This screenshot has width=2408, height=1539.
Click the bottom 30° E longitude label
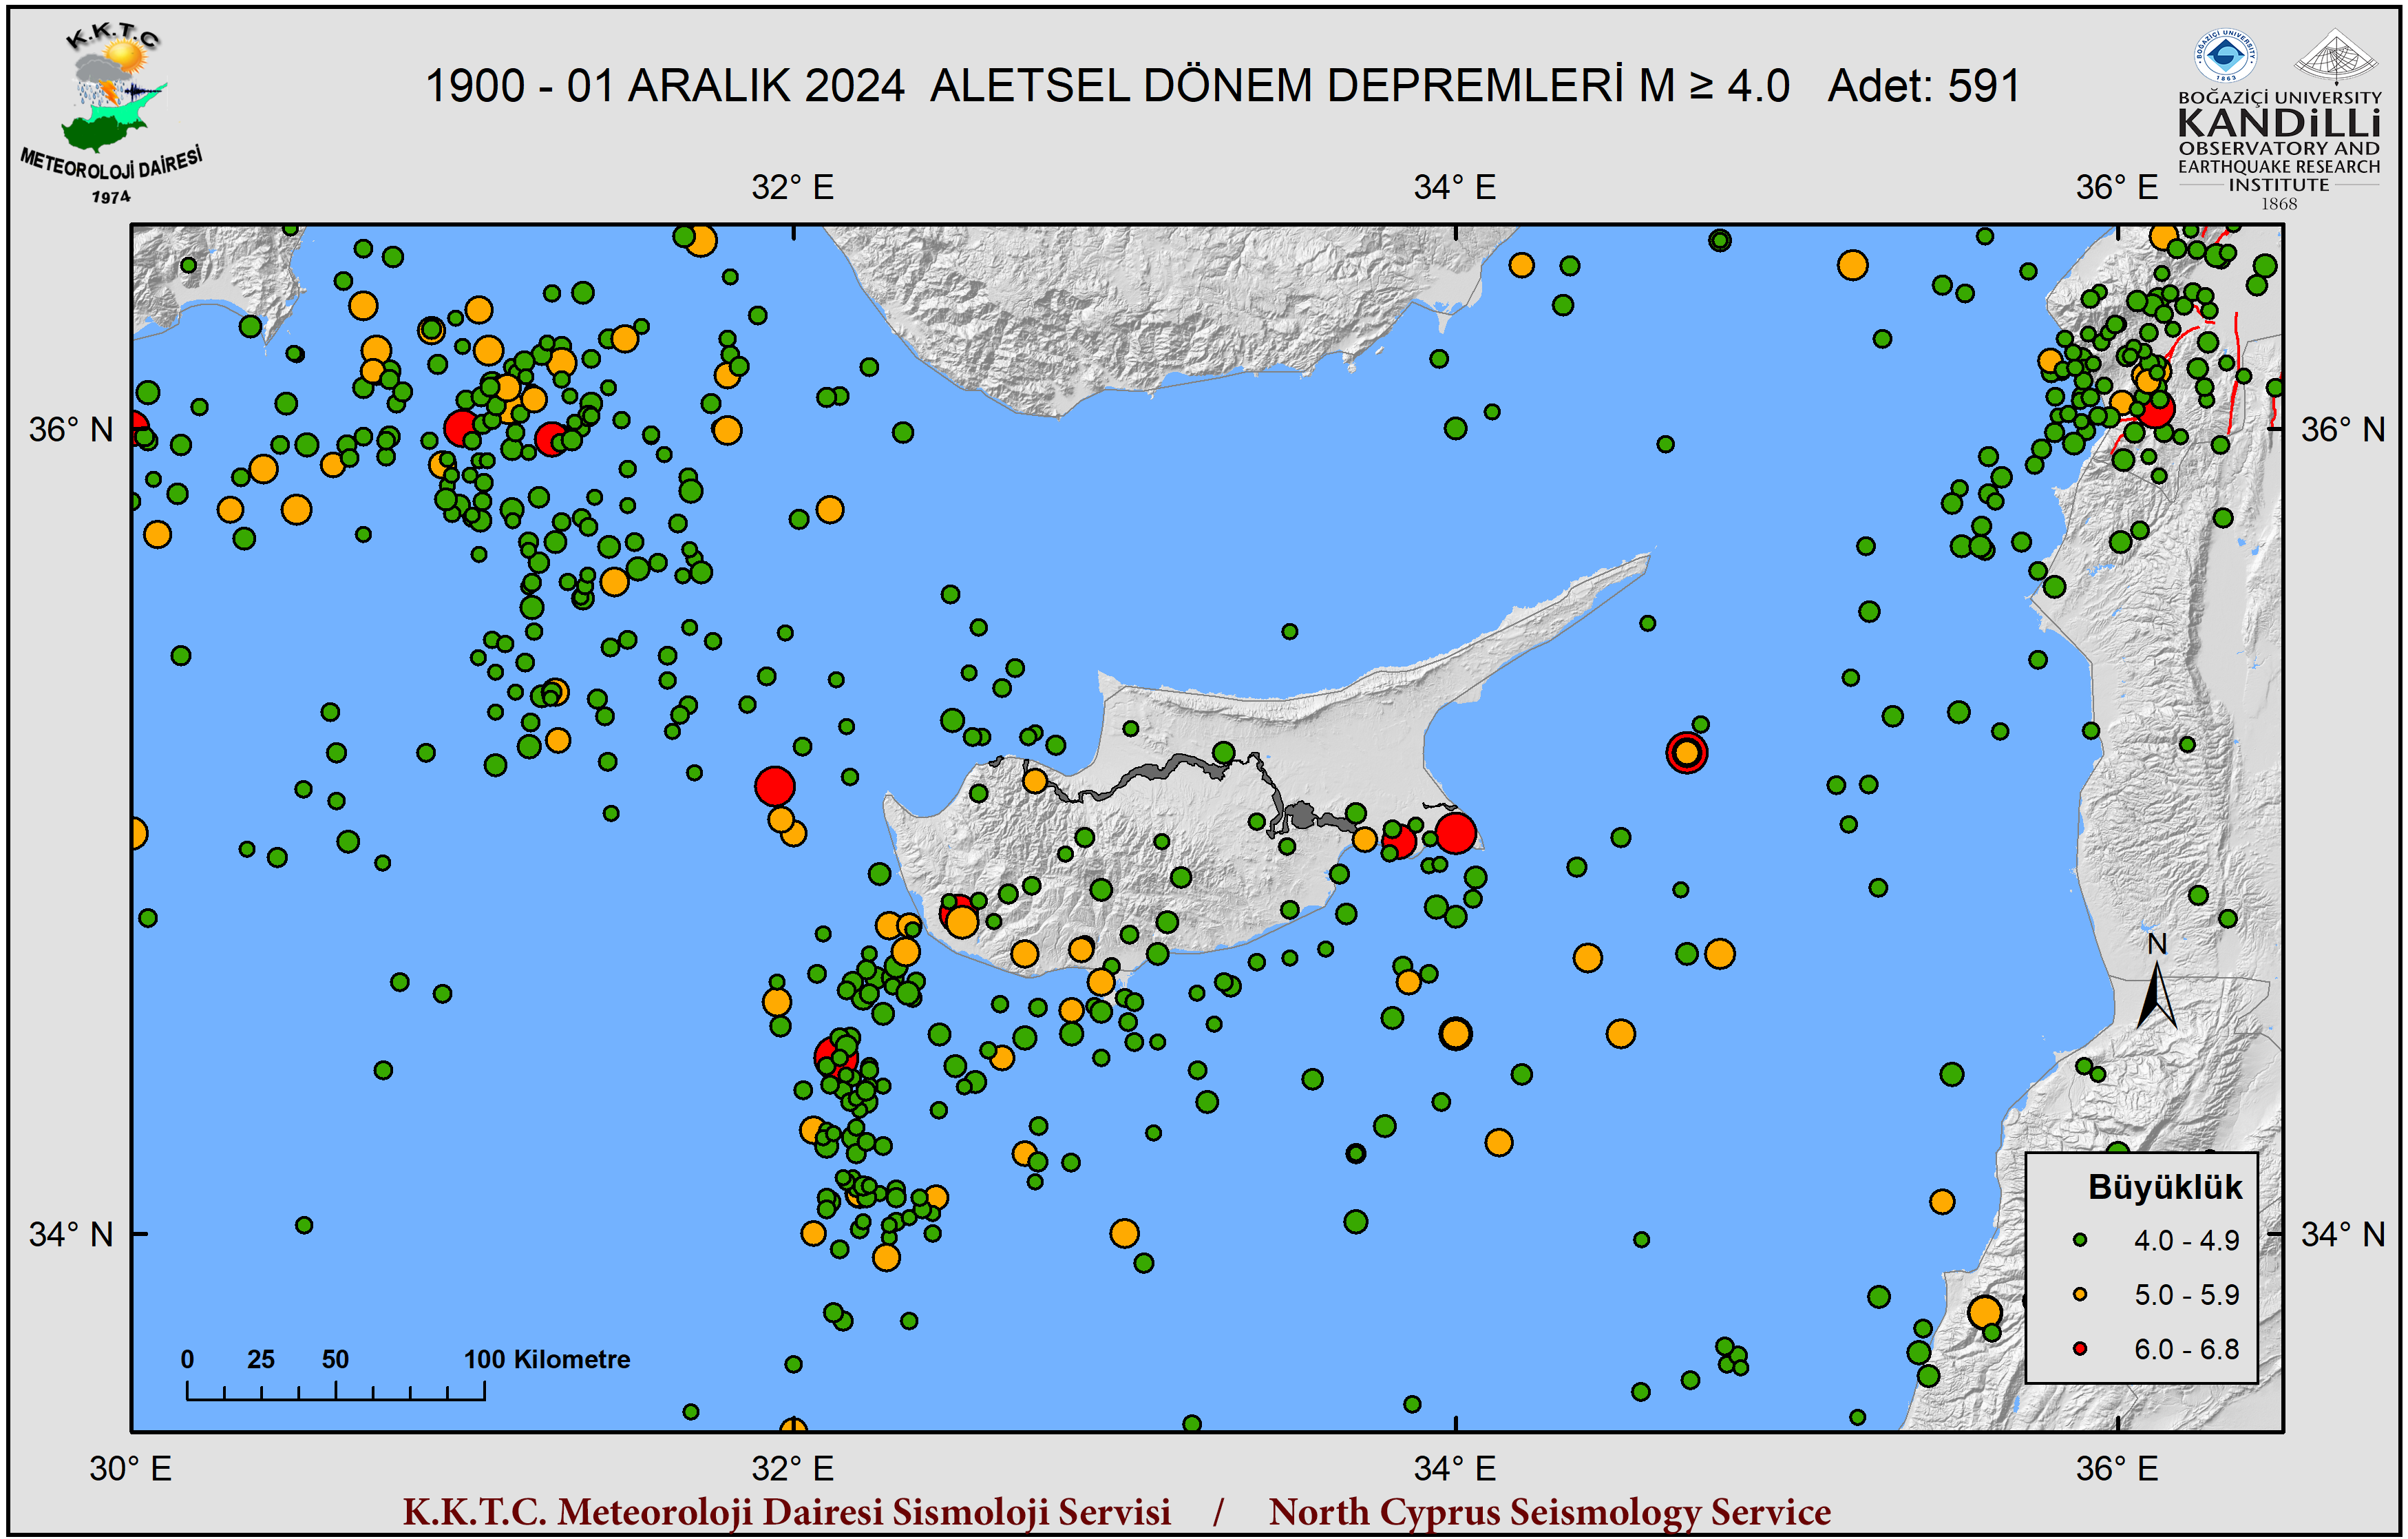pyautogui.click(x=130, y=1468)
